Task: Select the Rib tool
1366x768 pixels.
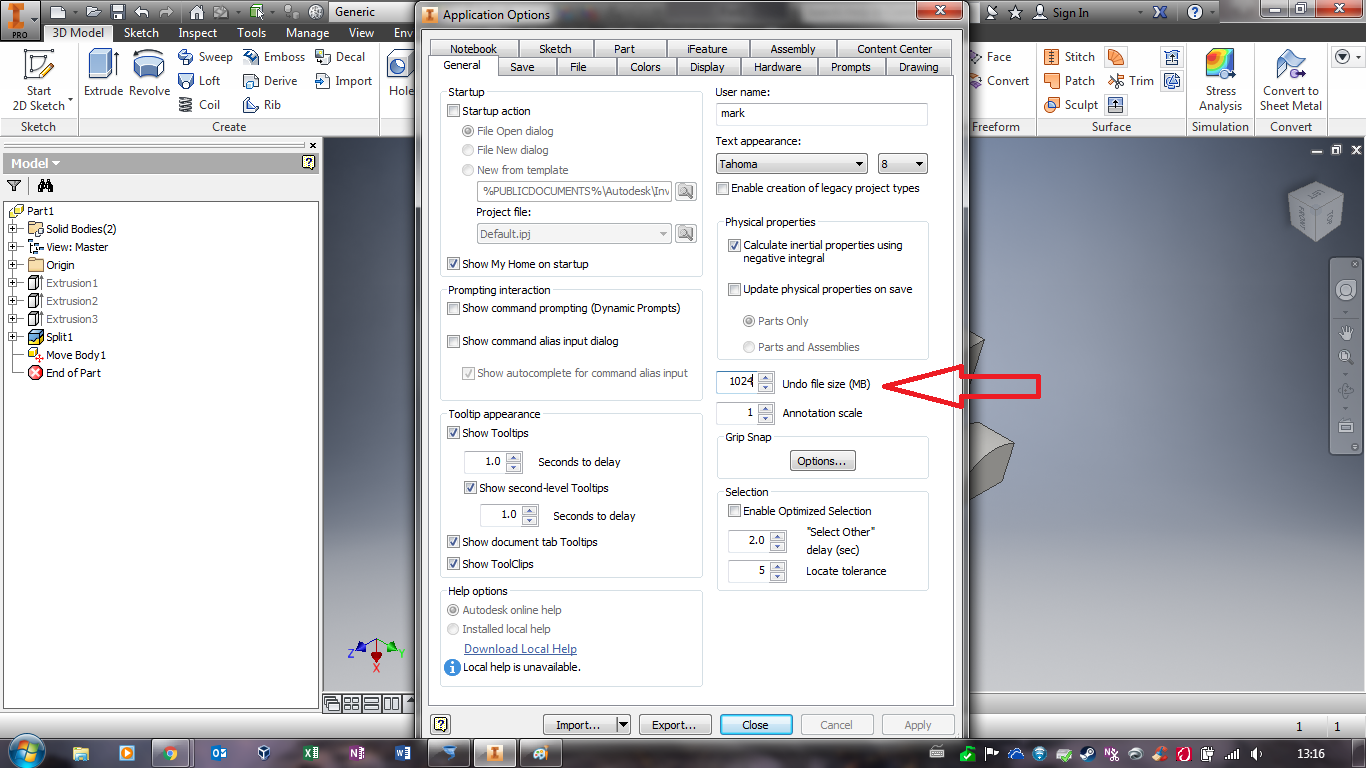Action: 262,105
